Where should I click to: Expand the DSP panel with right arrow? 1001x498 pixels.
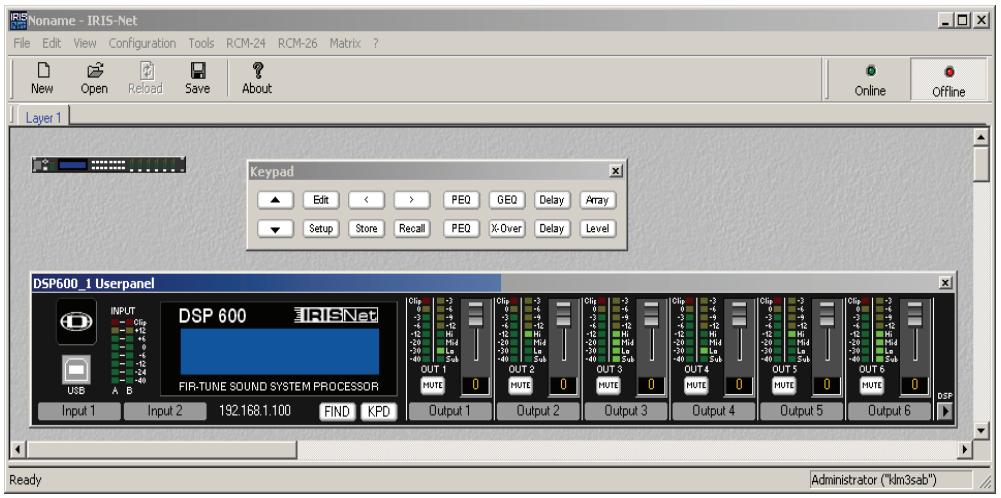coord(945,412)
